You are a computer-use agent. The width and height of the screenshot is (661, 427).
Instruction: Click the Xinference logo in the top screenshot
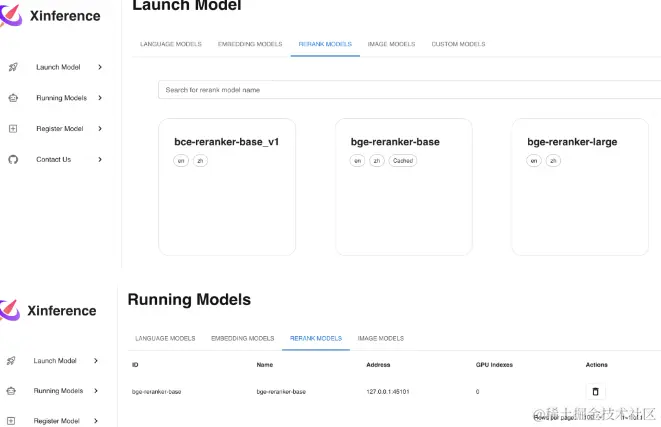(x=11, y=15)
